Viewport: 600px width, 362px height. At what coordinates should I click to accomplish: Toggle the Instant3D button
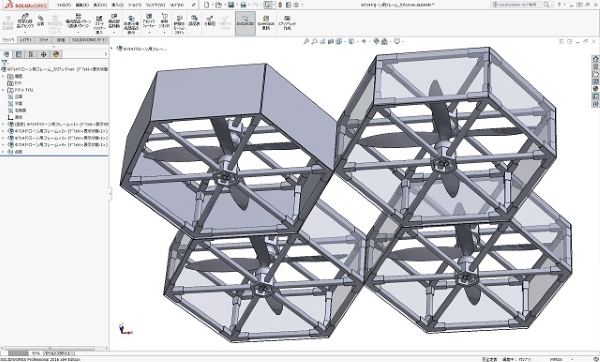click(x=245, y=23)
